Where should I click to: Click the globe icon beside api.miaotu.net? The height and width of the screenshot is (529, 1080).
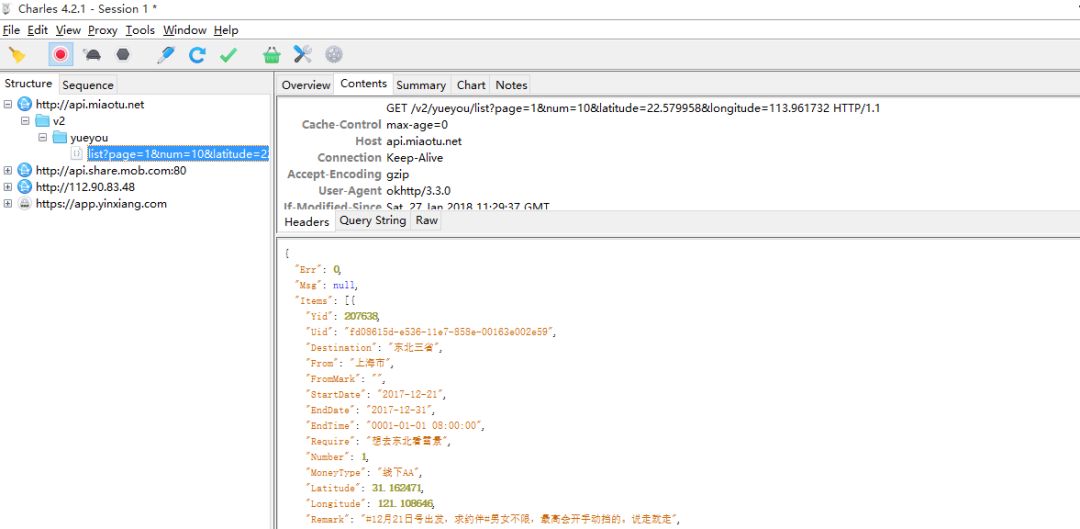click(25, 104)
